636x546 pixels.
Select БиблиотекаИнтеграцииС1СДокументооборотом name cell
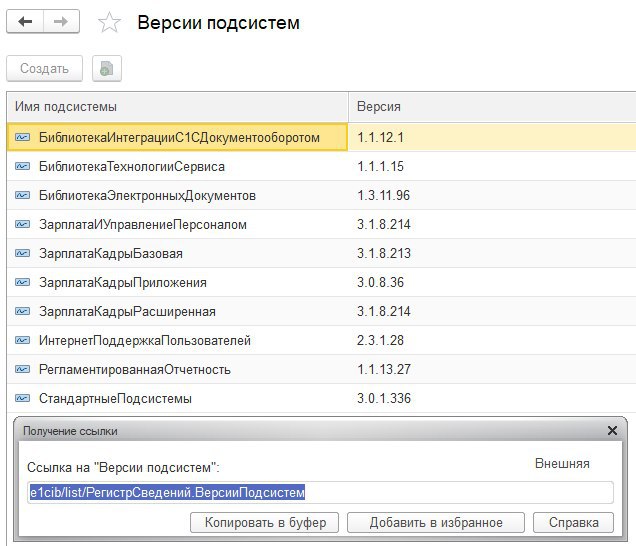pos(179,138)
